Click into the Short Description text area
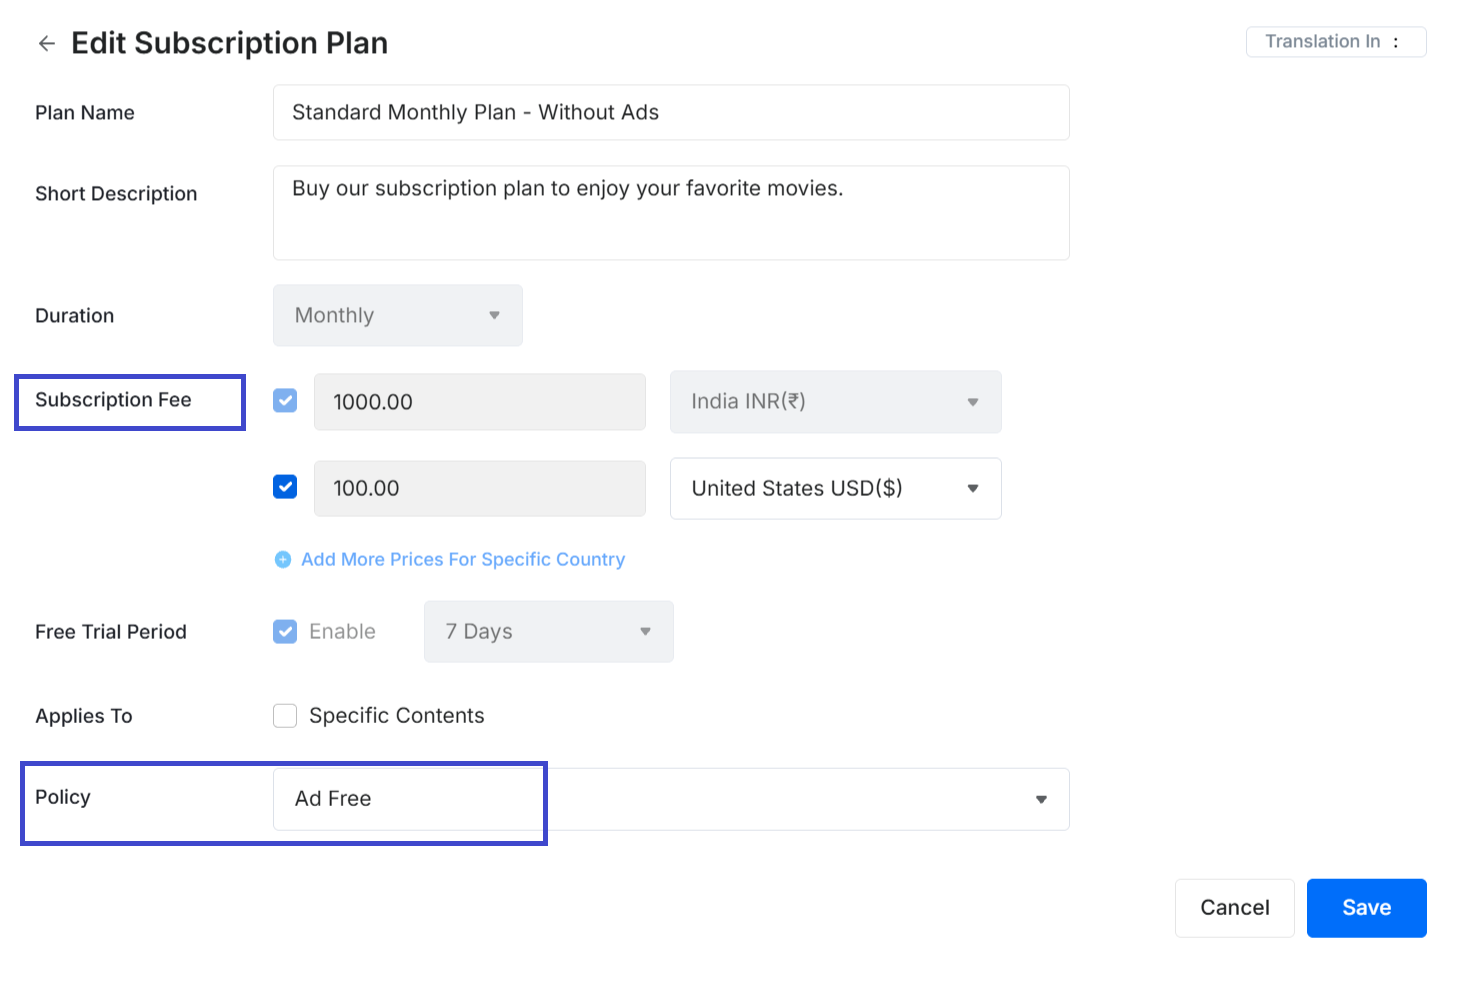The width and height of the screenshot is (1457, 991). (670, 214)
